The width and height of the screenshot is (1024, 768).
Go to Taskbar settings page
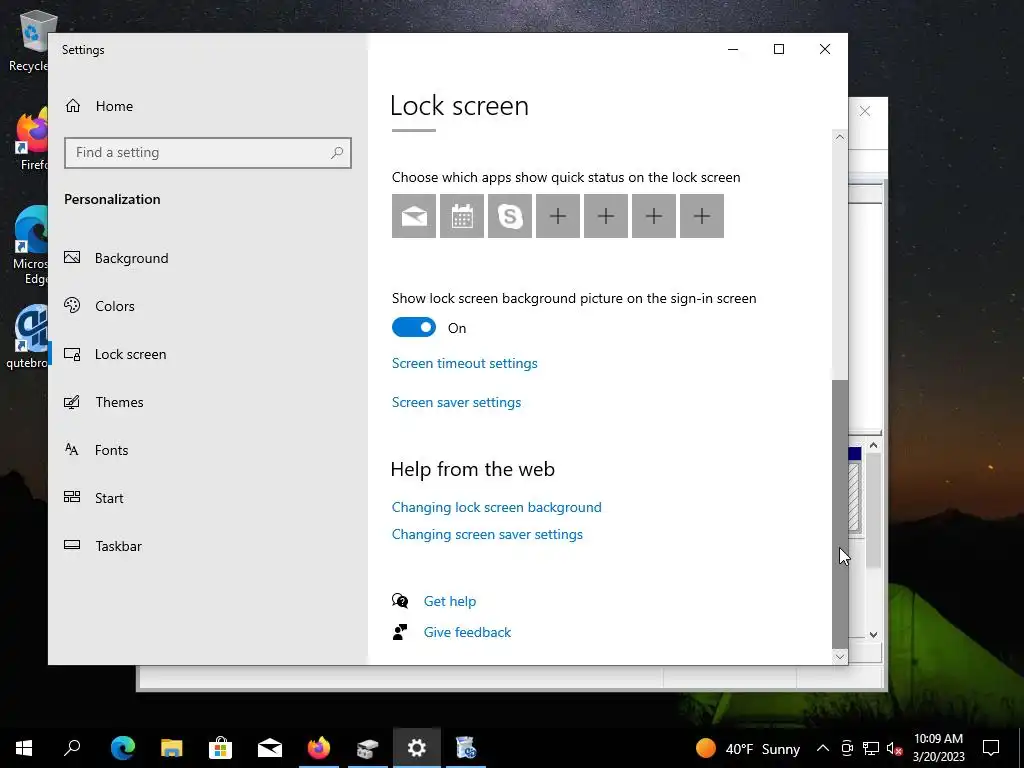[x=208, y=546]
